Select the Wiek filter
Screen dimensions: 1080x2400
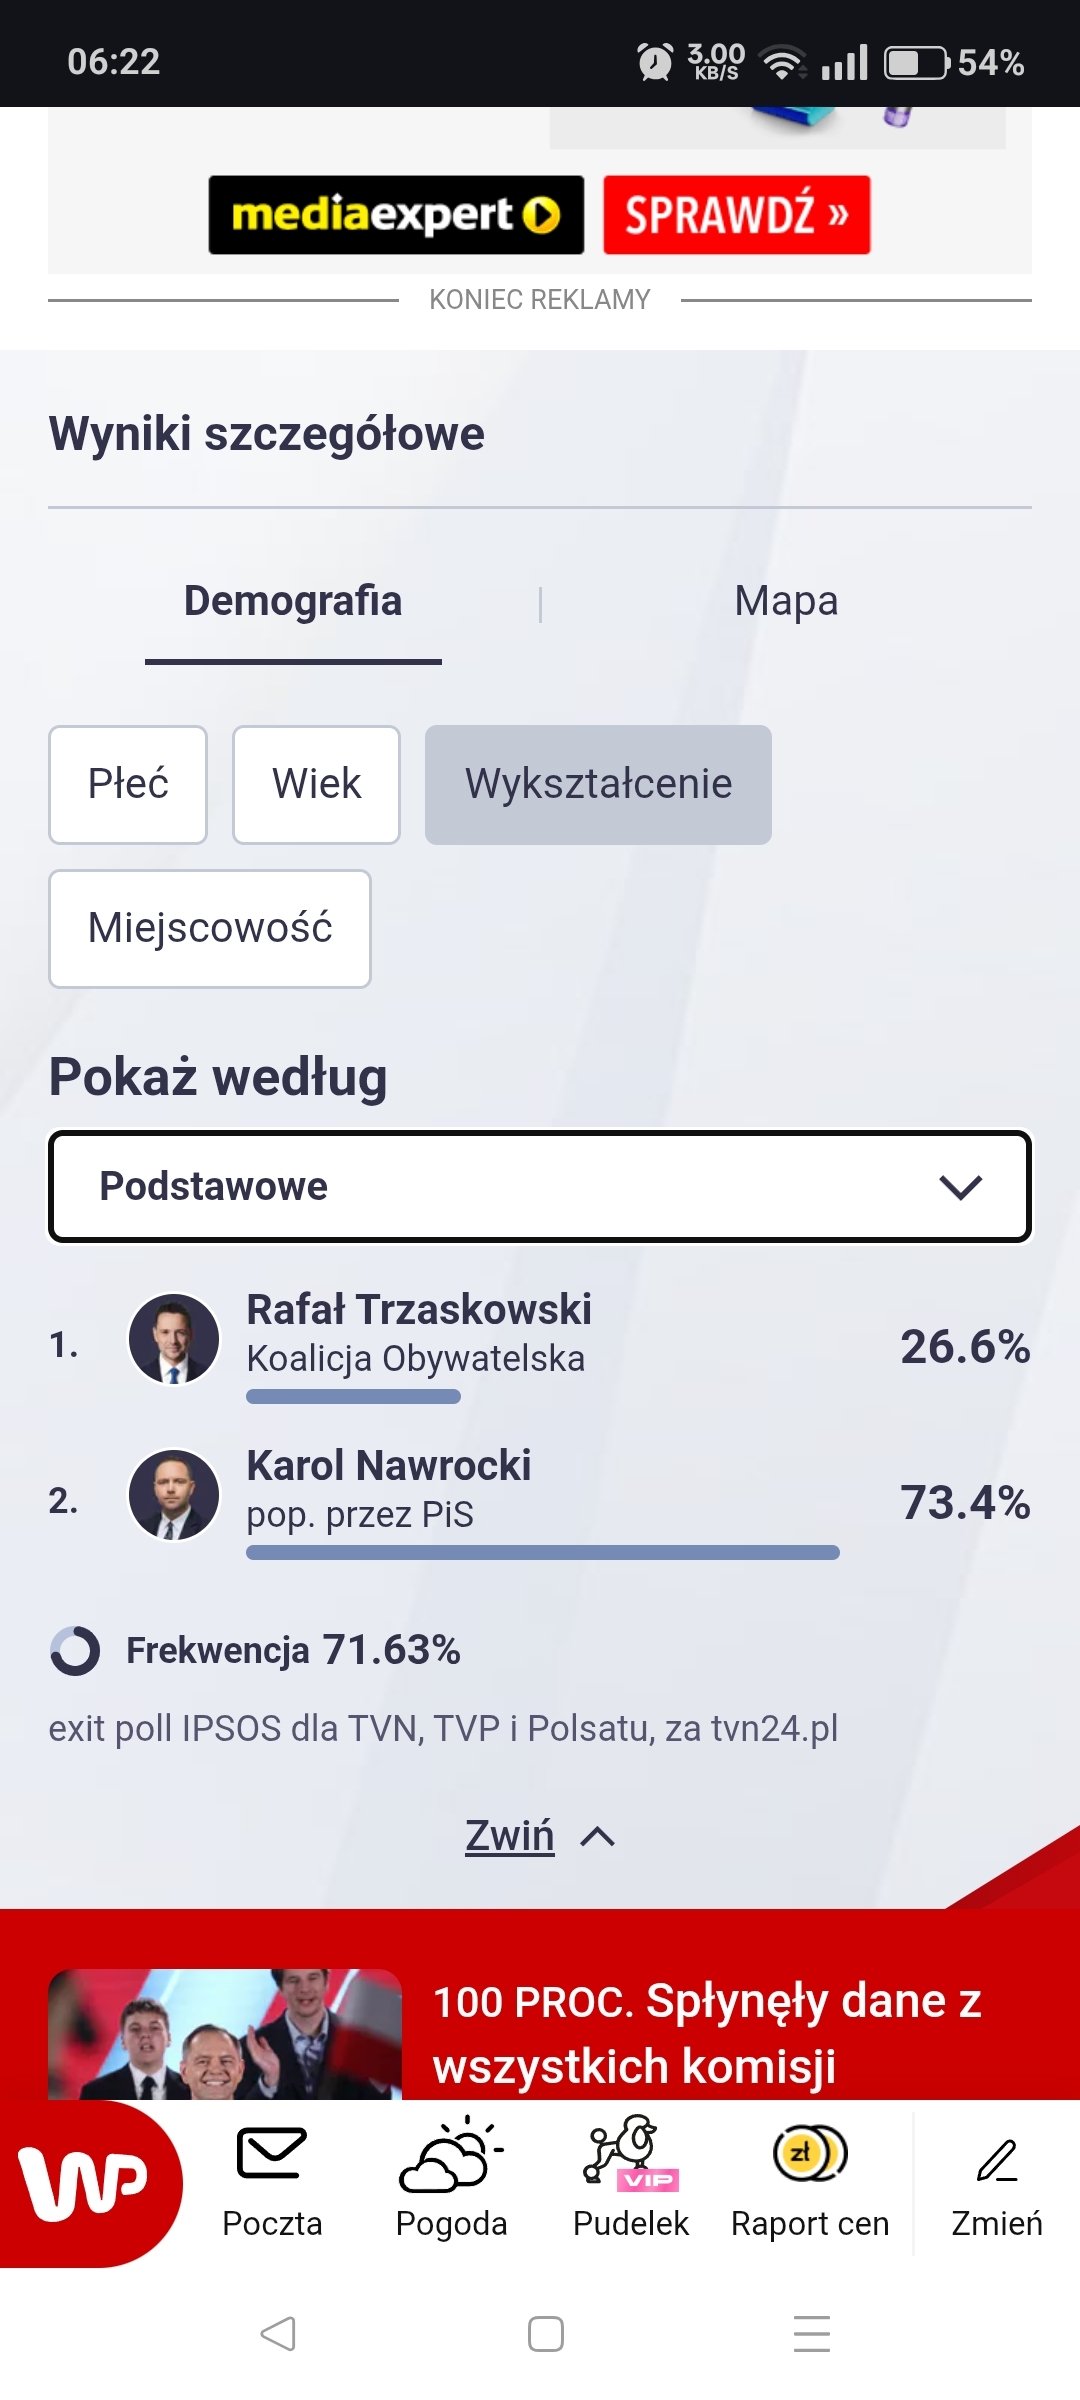click(316, 785)
